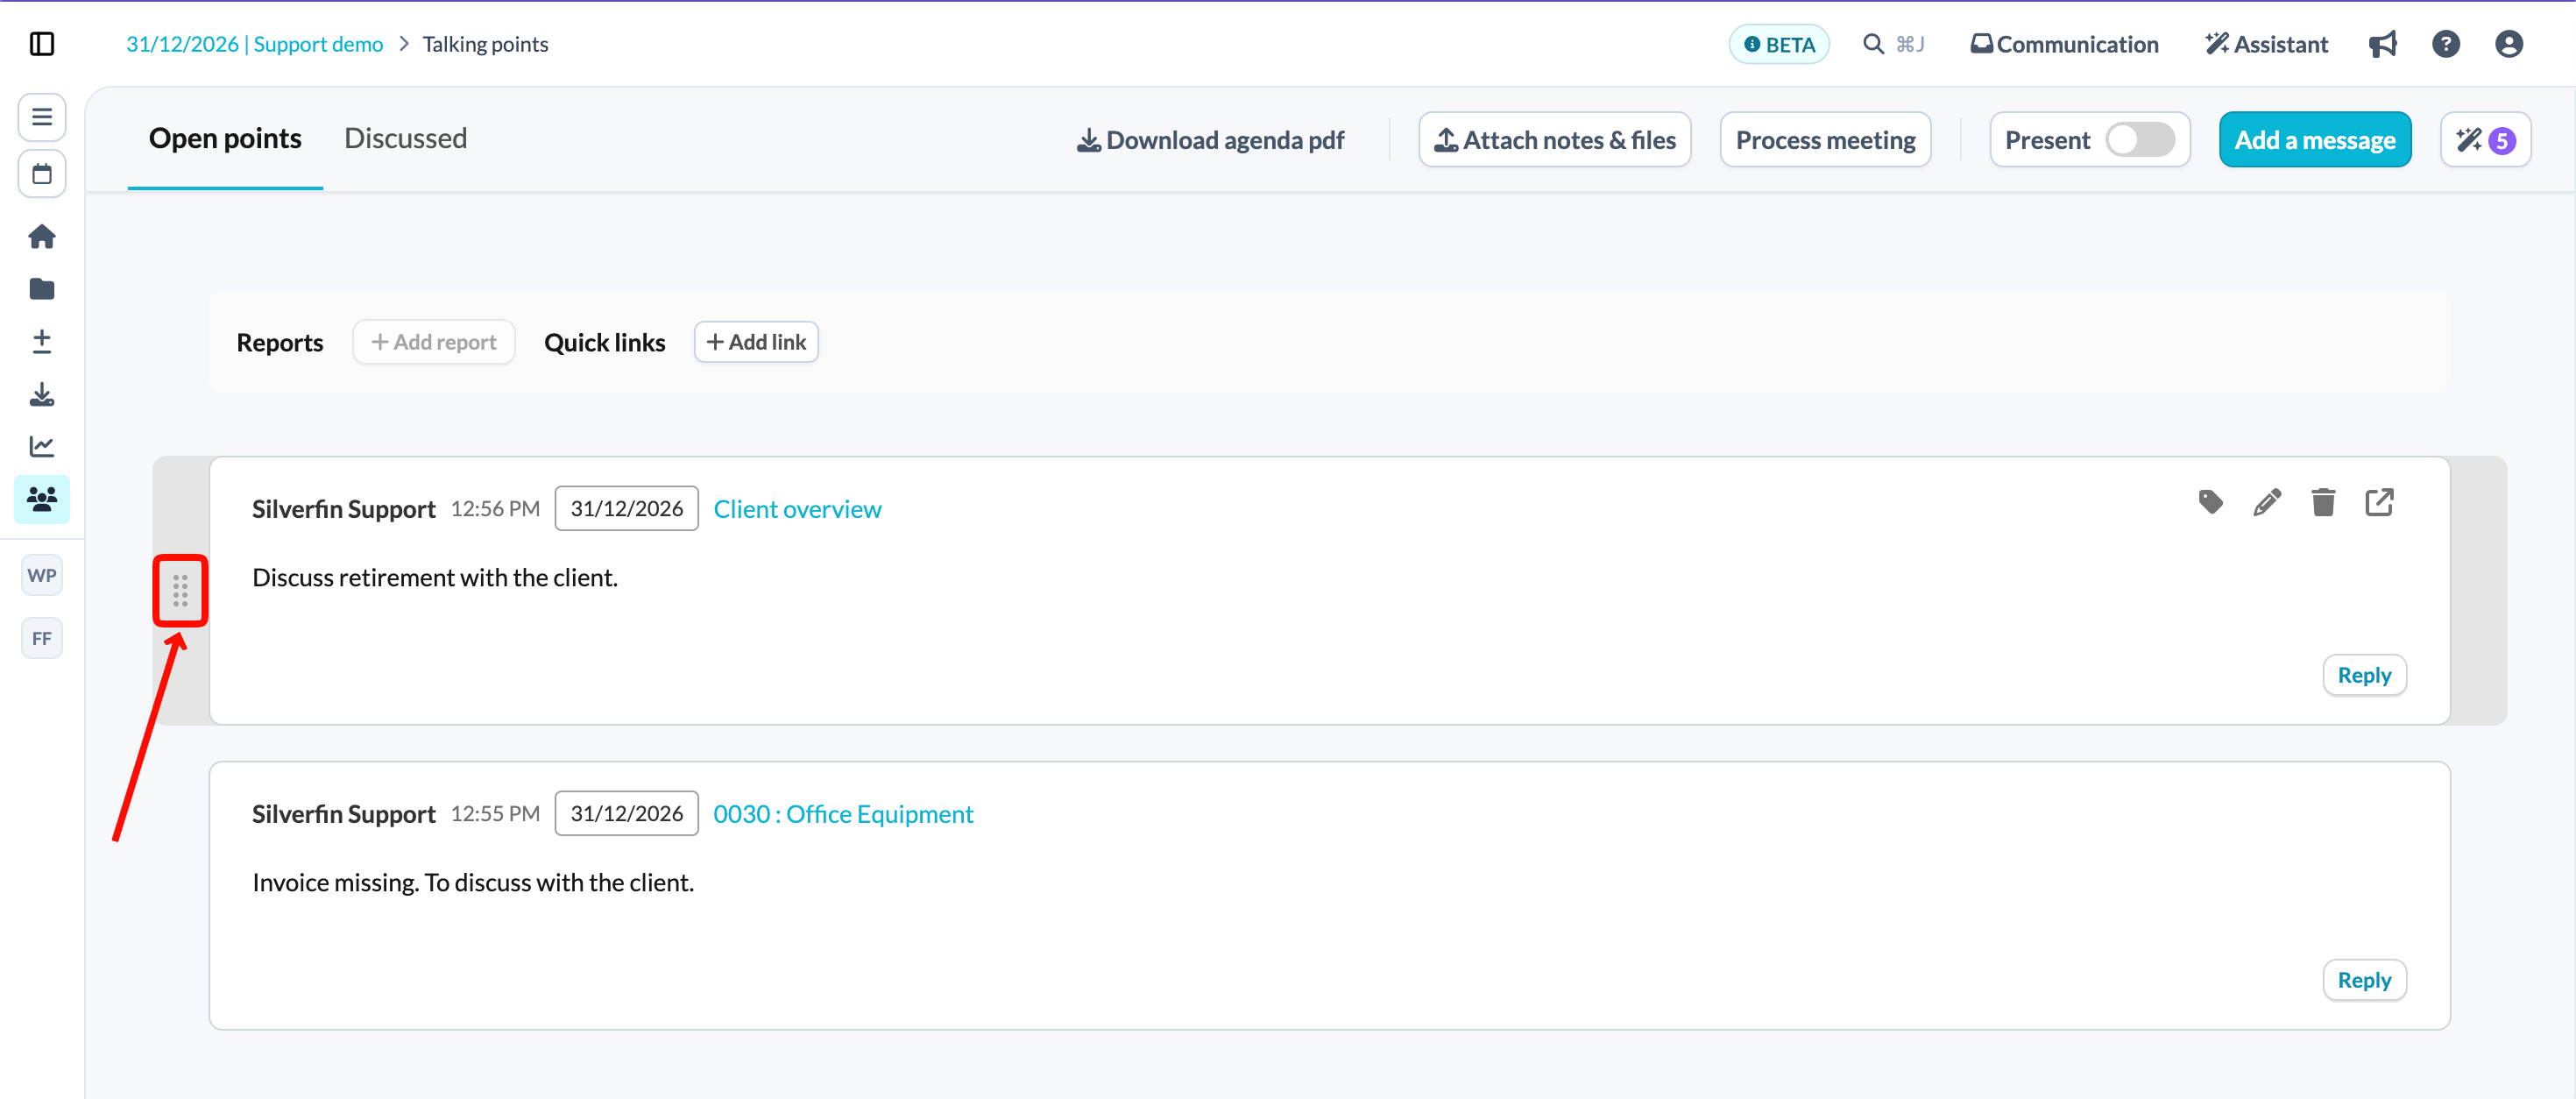The height and width of the screenshot is (1099, 2576).
Task: Click text 'Invoice missing. To discuss with the client.'
Action: click(473, 883)
